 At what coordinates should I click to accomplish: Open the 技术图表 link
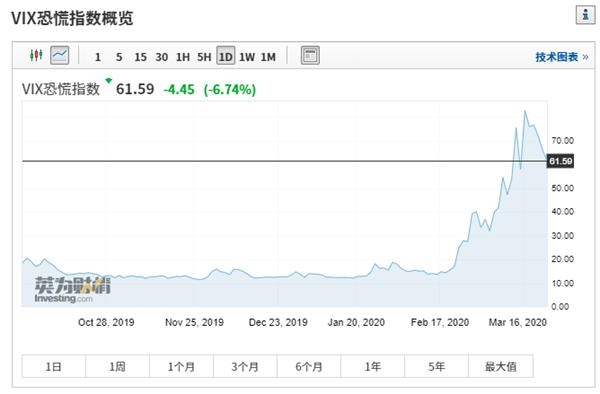(x=561, y=57)
